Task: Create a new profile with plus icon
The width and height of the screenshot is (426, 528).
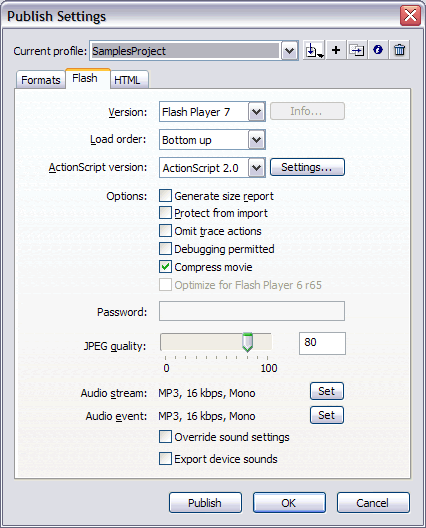Action: 336,51
